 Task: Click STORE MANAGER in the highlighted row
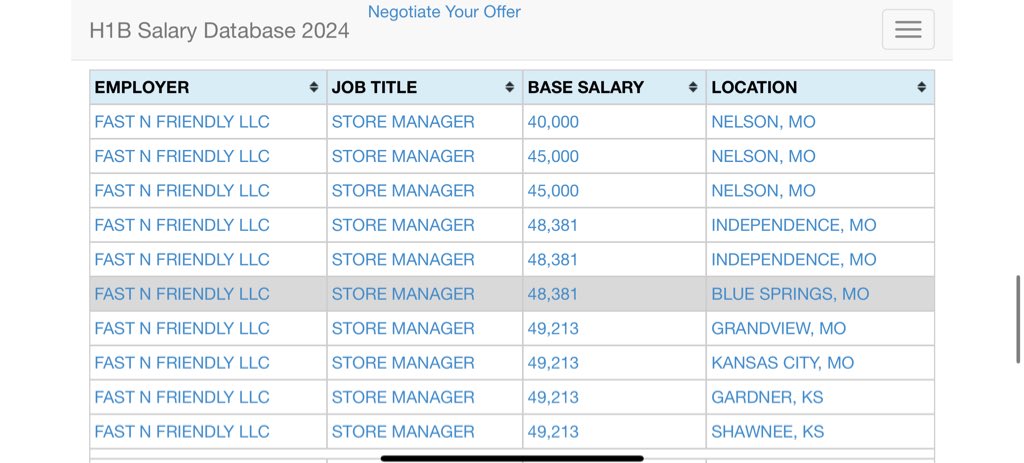(x=403, y=294)
